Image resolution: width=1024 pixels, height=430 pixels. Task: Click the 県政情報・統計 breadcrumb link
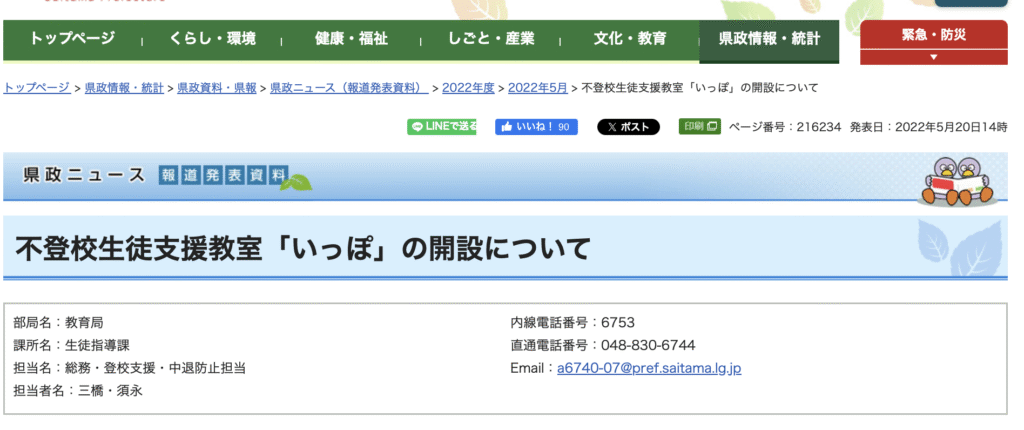(124, 88)
